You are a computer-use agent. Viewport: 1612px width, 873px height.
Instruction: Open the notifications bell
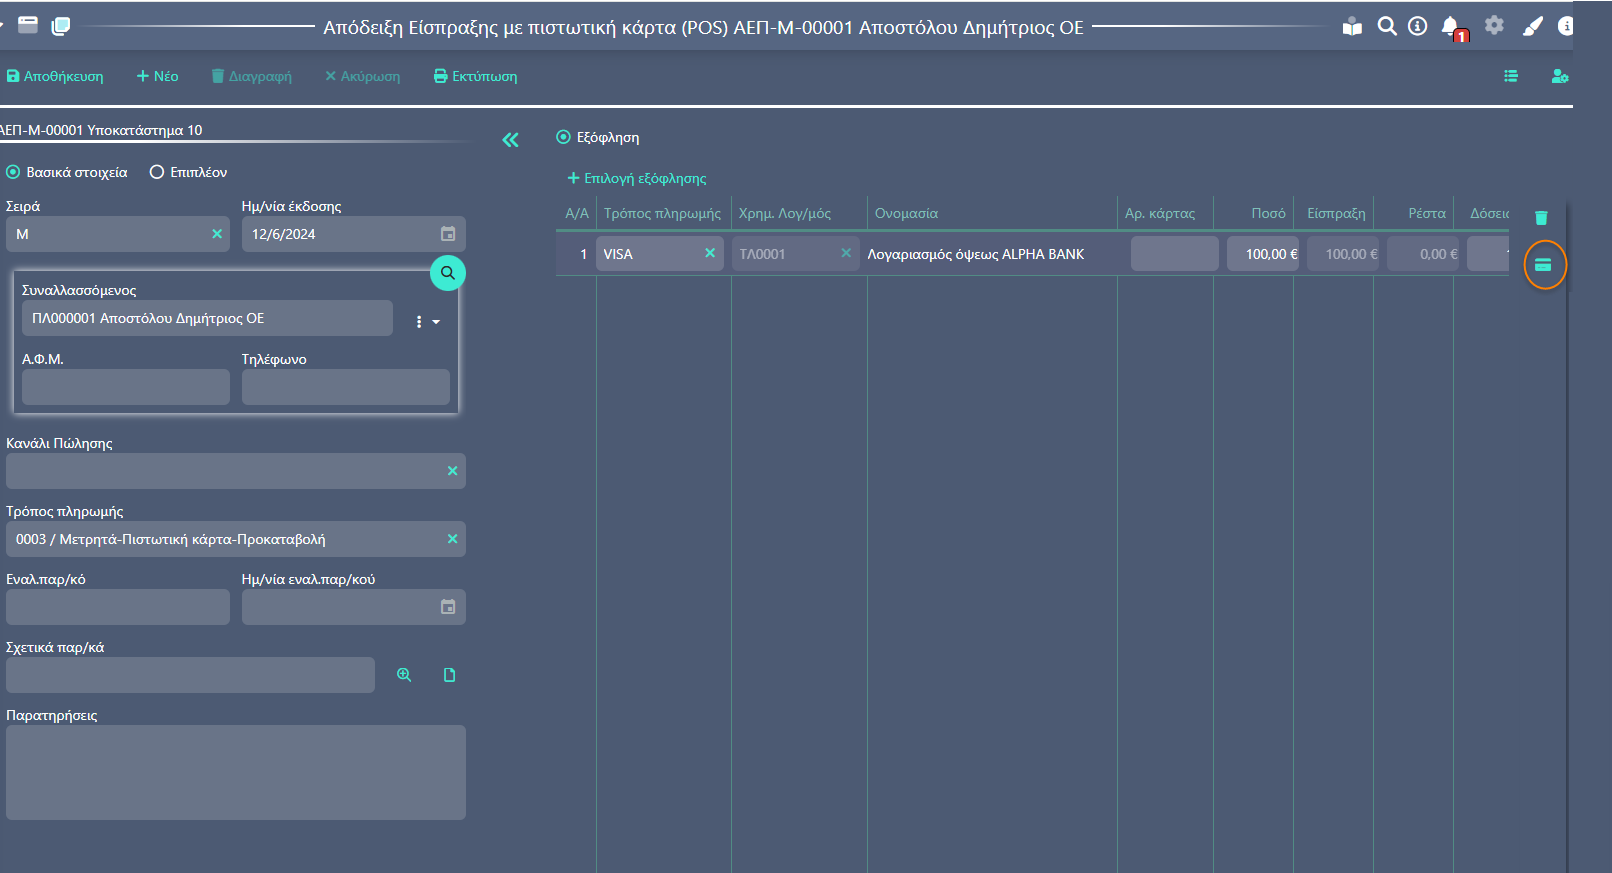1451,27
